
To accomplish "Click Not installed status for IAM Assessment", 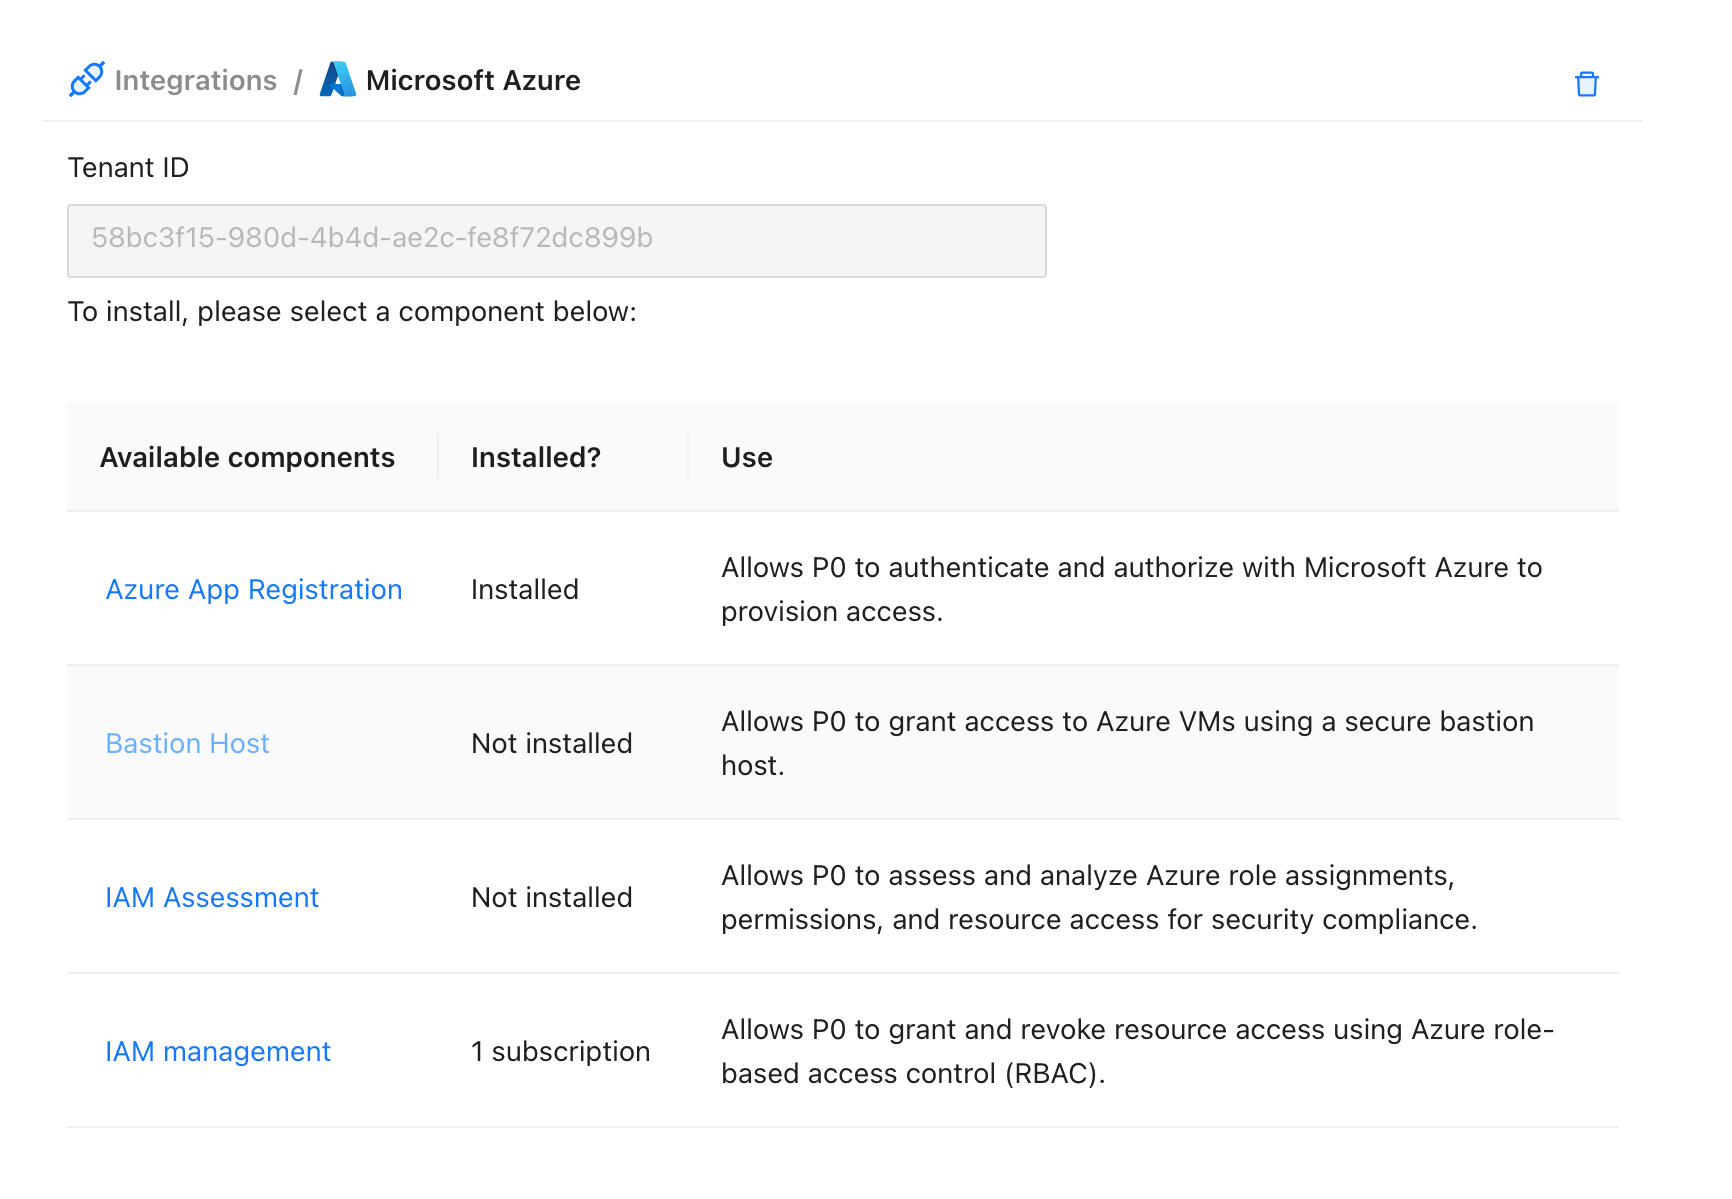I will [552, 898].
